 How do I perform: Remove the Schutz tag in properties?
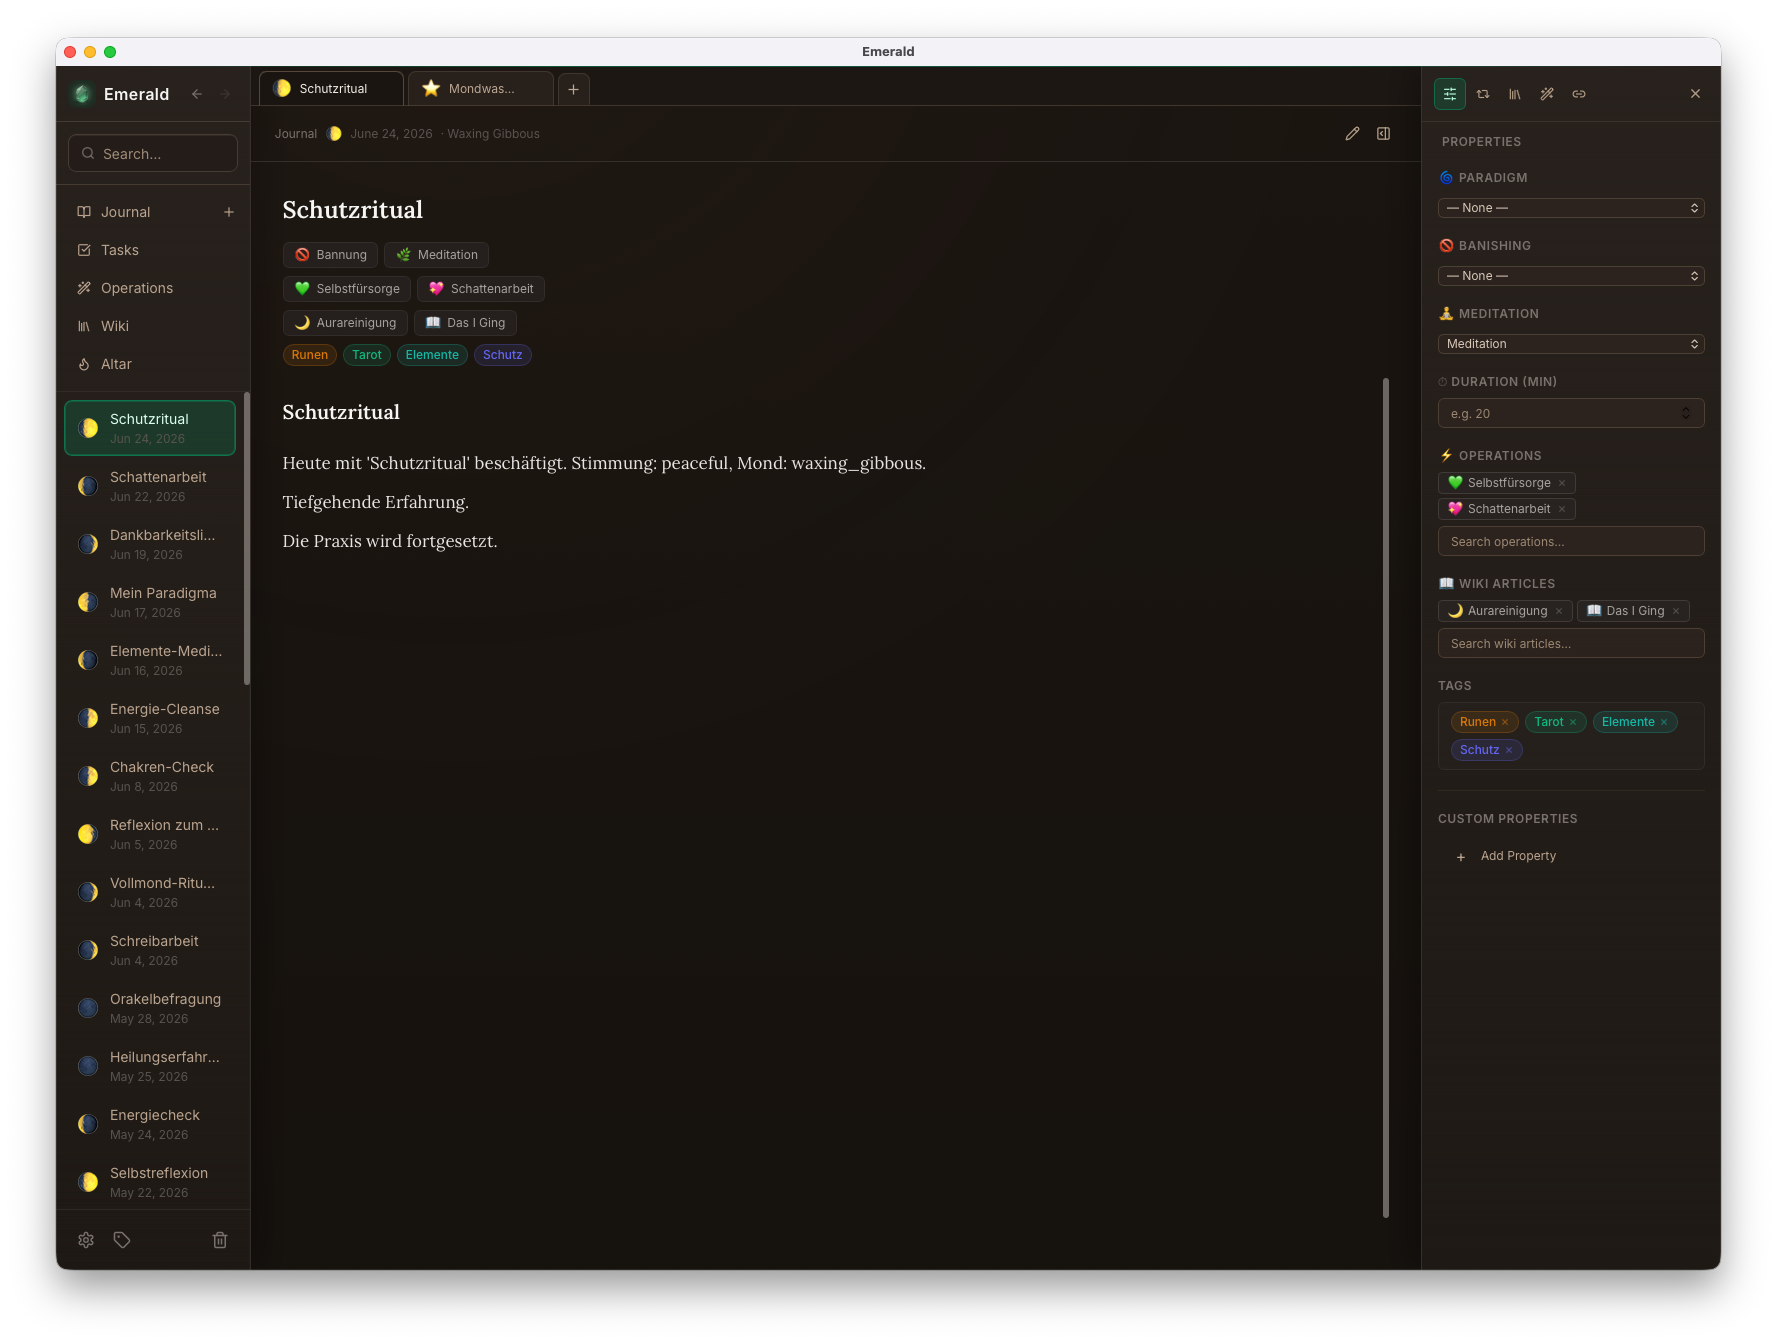pos(1509,750)
